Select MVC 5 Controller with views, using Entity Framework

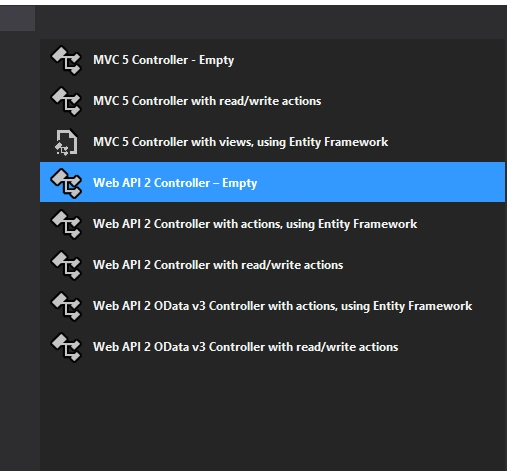pyautogui.click(x=272, y=142)
